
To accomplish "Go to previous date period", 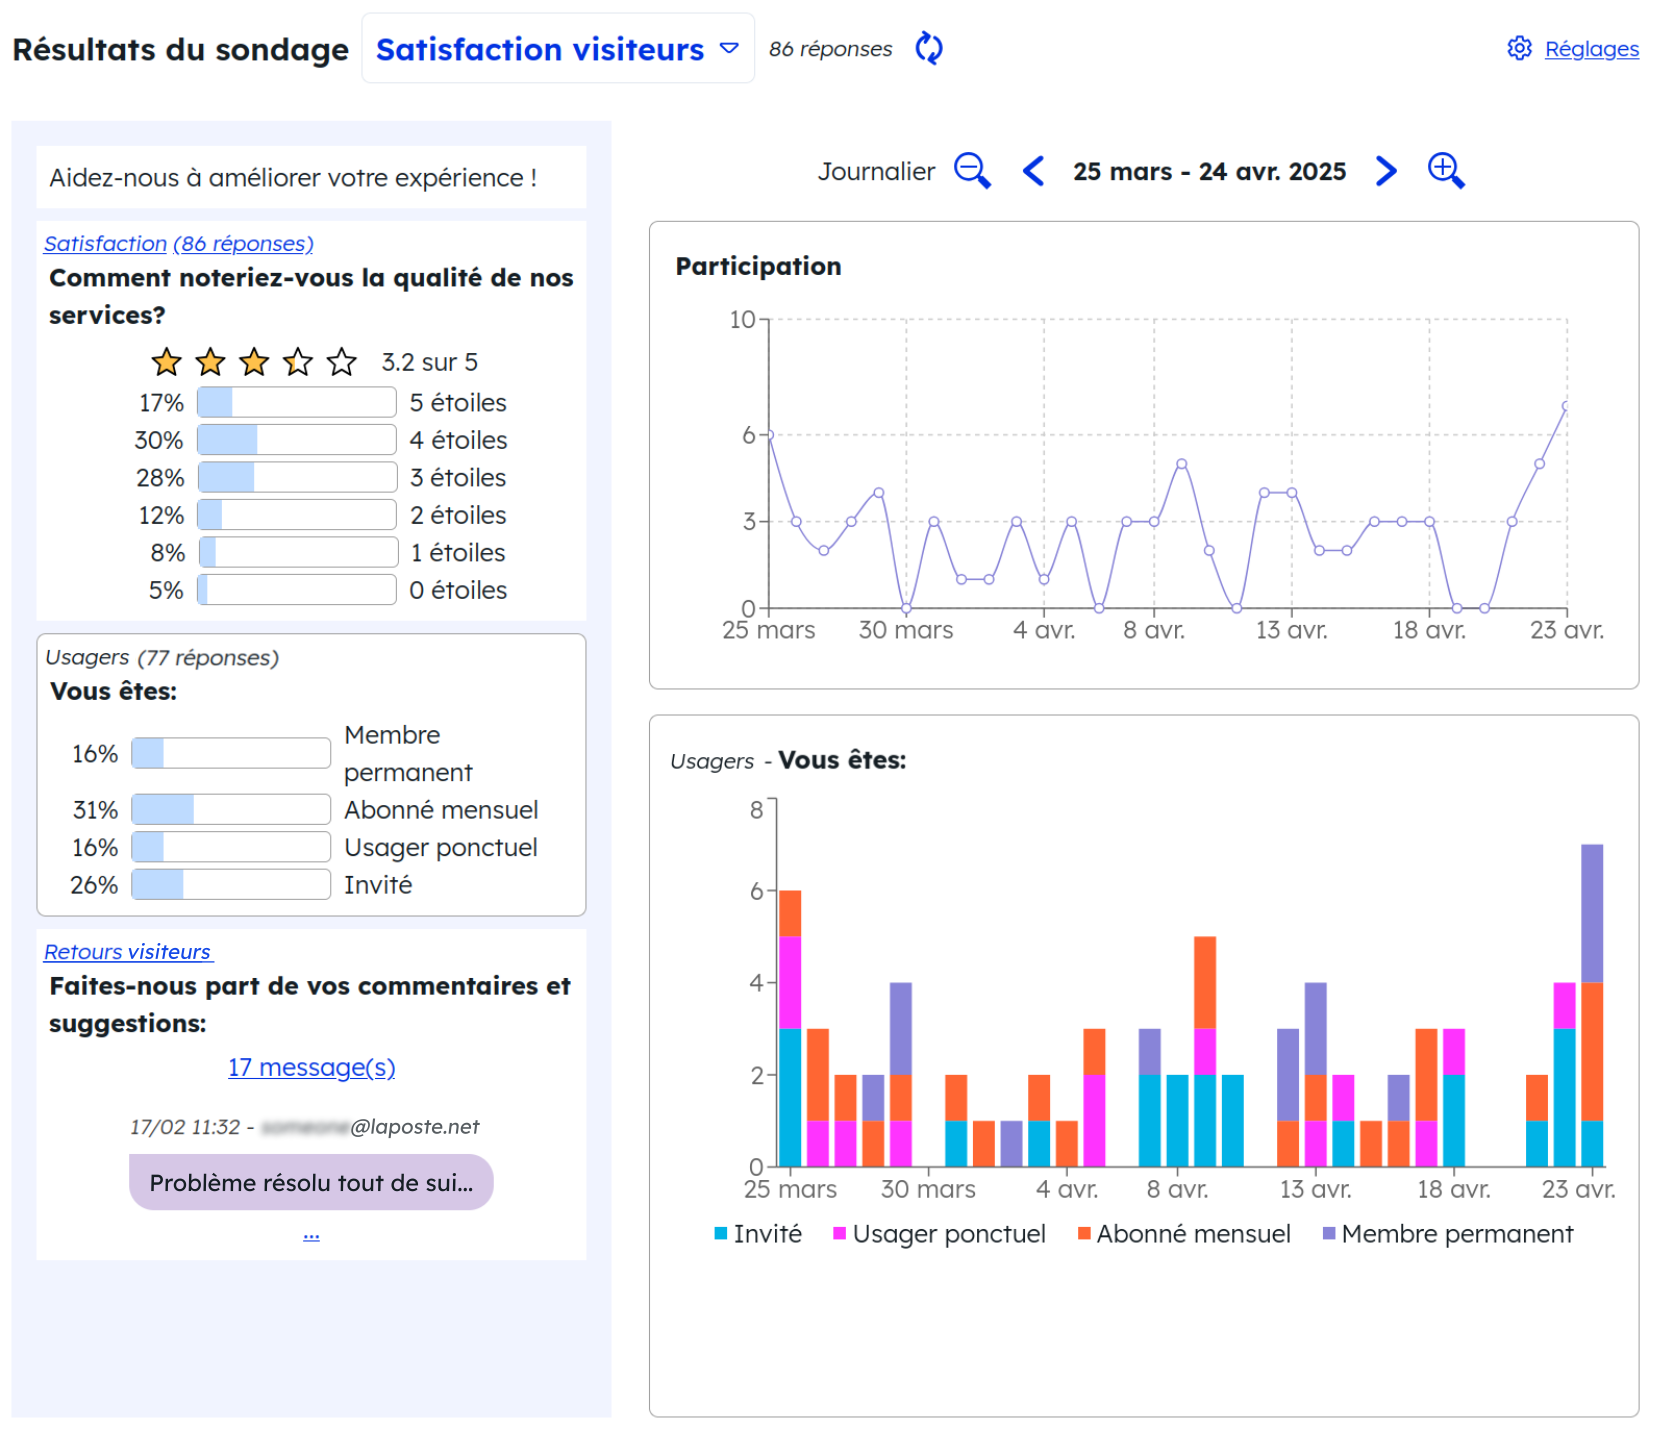I will 1033,171.
